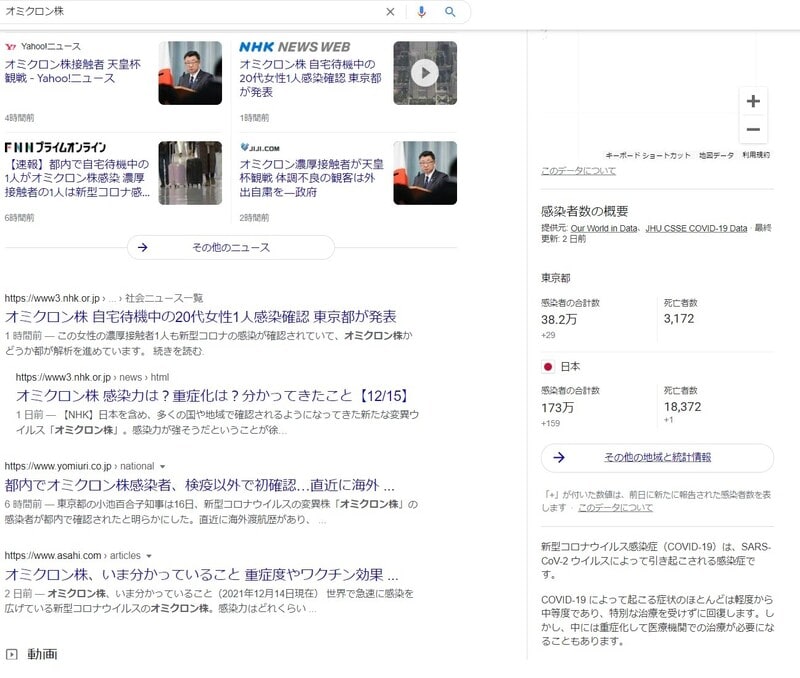The height and width of the screenshot is (678, 800).
Task: Open Yomiuri result 都内でオミクロン株感染者
Action: pos(199,485)
